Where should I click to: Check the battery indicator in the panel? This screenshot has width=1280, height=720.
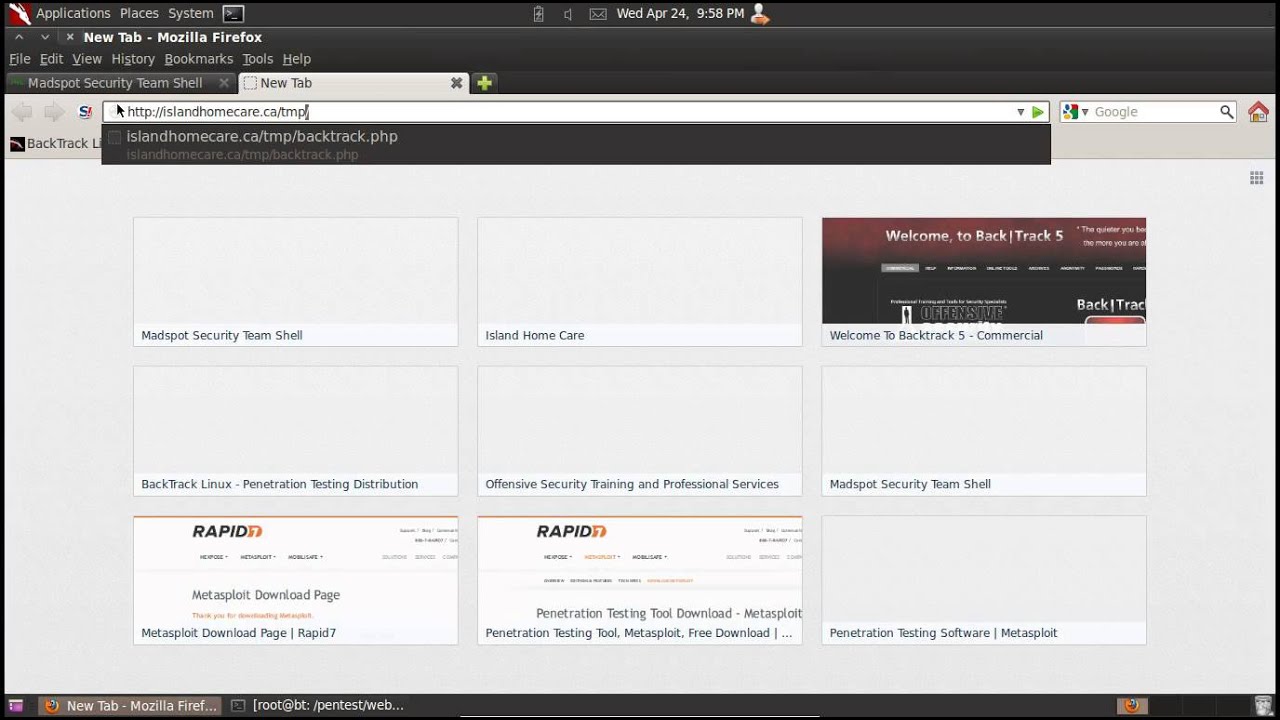coord(538,13)
